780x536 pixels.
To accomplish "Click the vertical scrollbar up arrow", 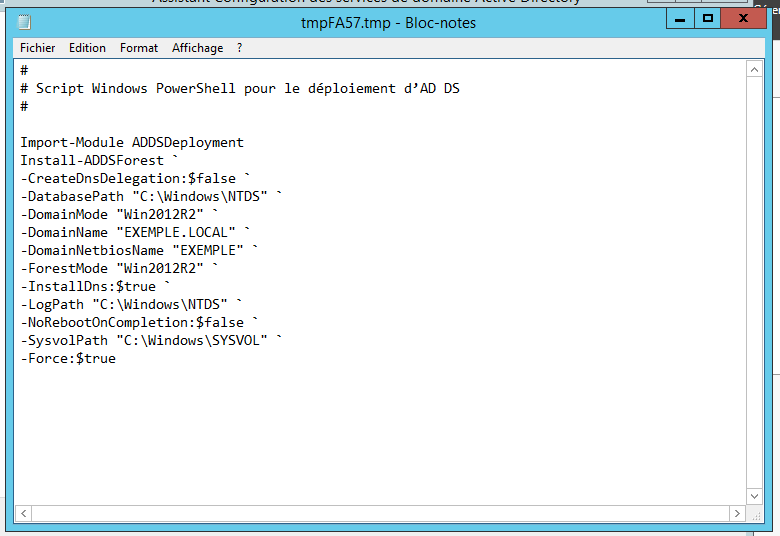I will tap(754, 70).
